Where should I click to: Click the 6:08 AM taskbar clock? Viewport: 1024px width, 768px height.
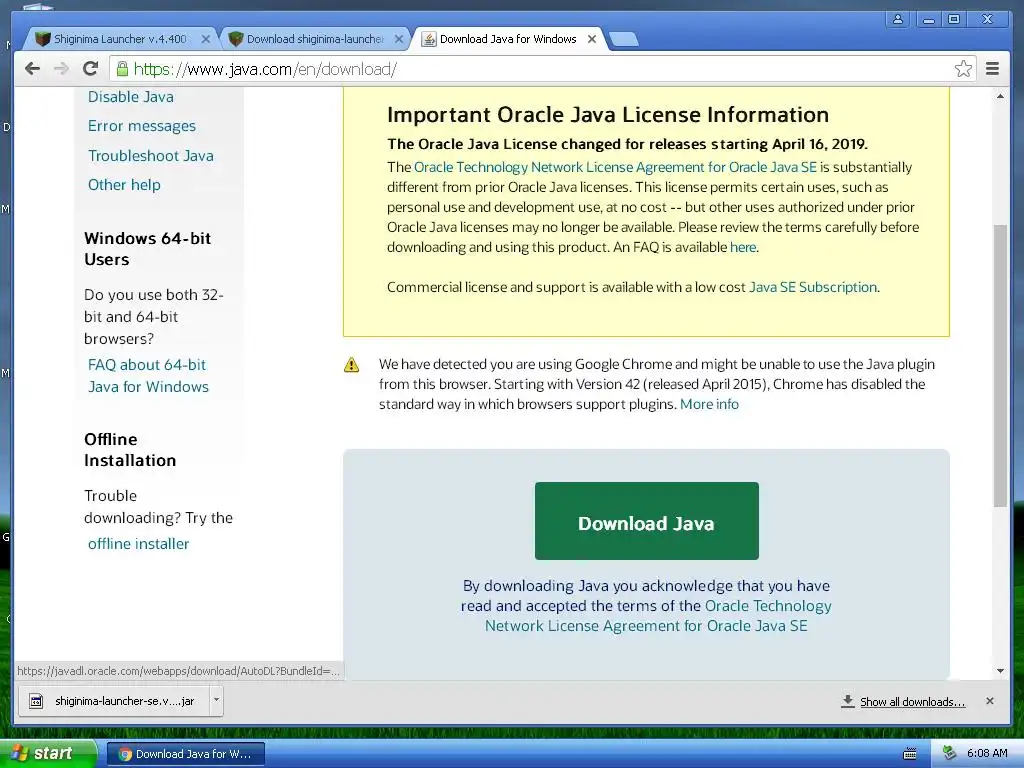point(987,753)
